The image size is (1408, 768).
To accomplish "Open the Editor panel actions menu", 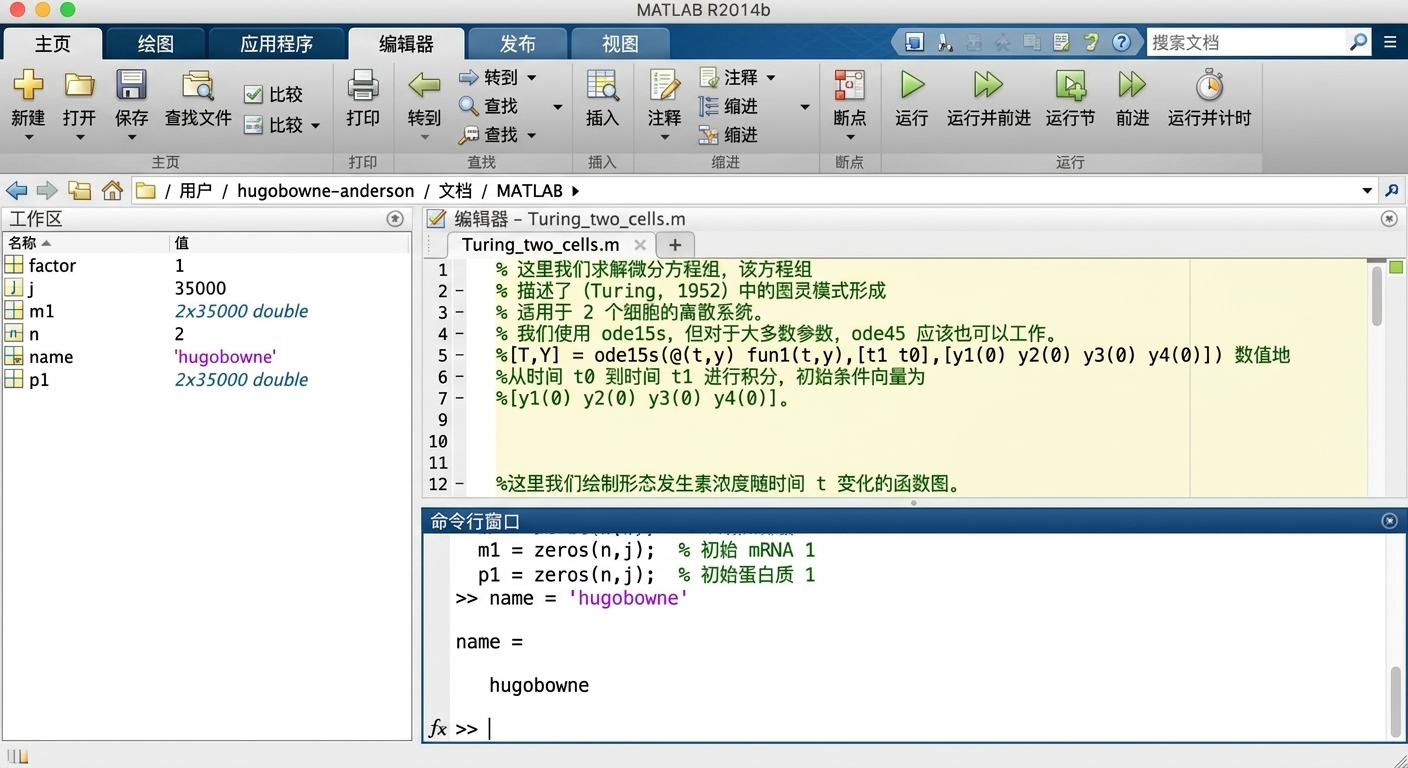I will (x=1389, y=219).
